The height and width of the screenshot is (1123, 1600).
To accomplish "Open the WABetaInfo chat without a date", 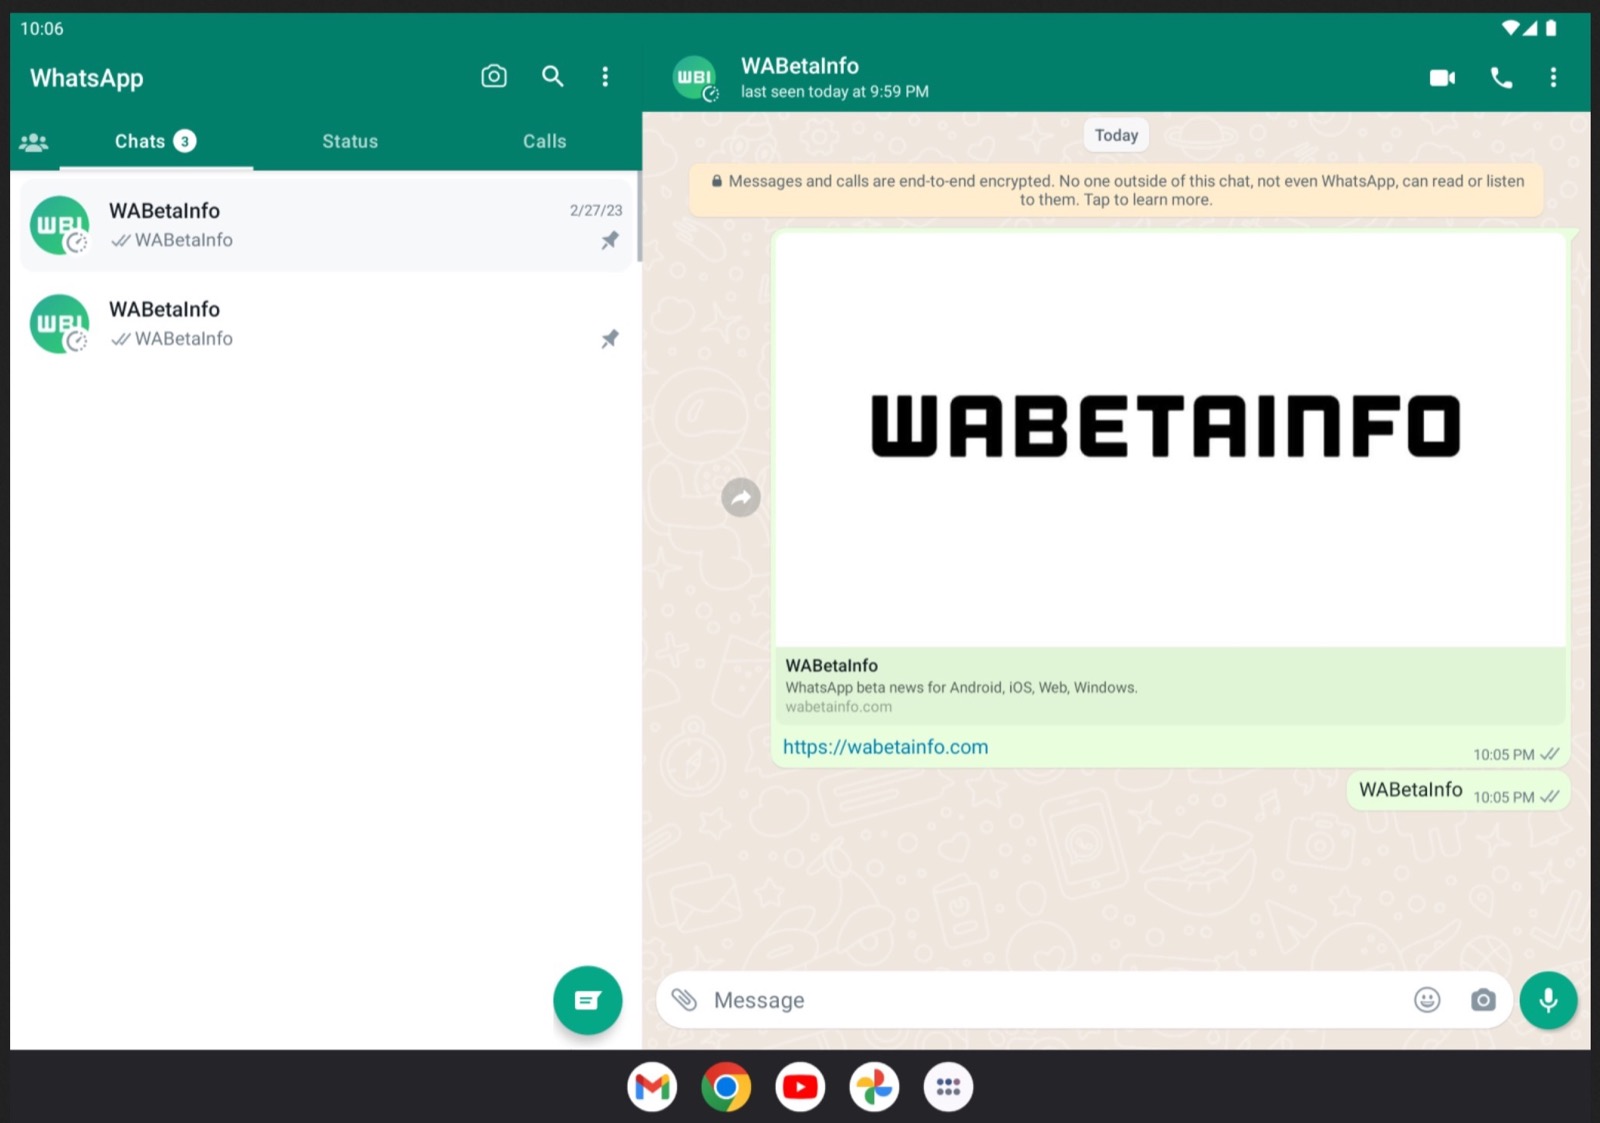I will click(x=326, y=324).
